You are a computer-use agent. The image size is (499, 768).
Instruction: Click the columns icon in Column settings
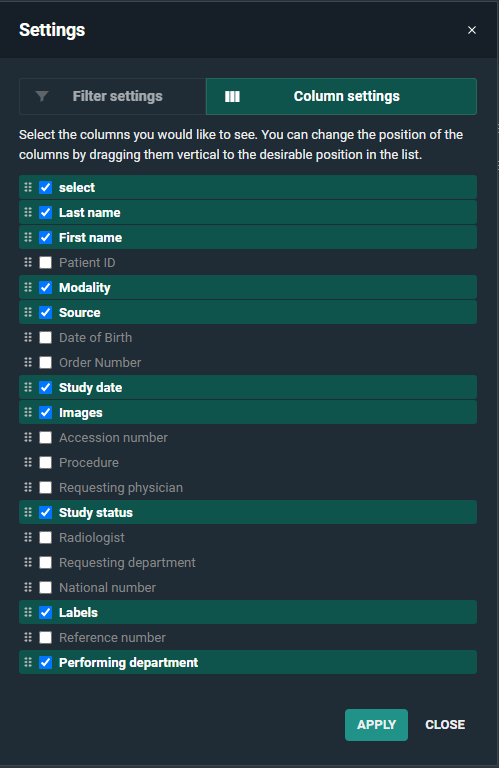click(232, 96)
